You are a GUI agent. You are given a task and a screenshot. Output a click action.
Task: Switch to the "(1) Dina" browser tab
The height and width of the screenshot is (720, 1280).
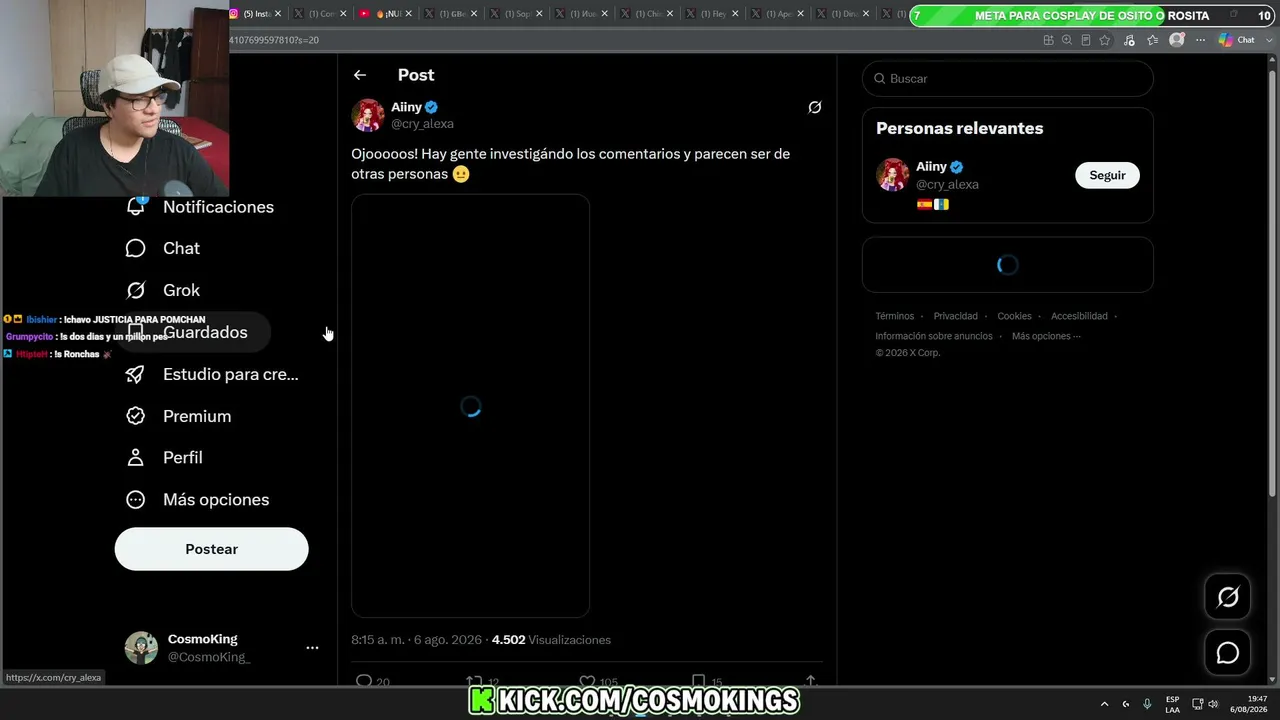tap(843, 14)
